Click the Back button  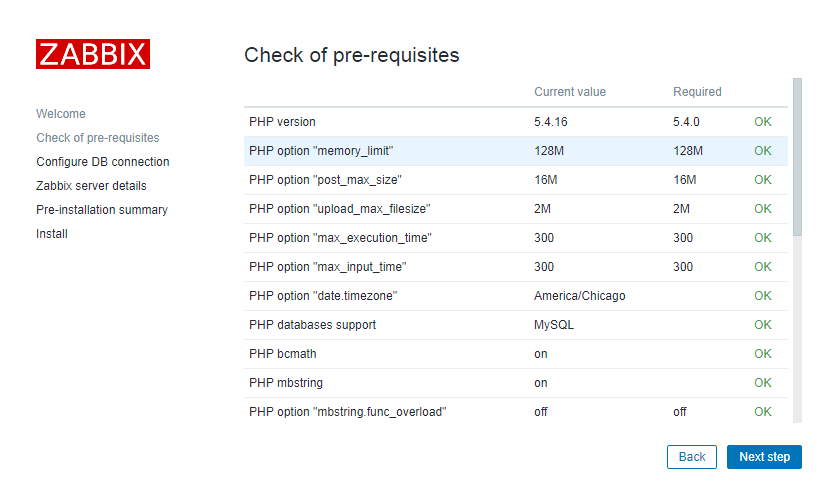click(x=692, y=457)
